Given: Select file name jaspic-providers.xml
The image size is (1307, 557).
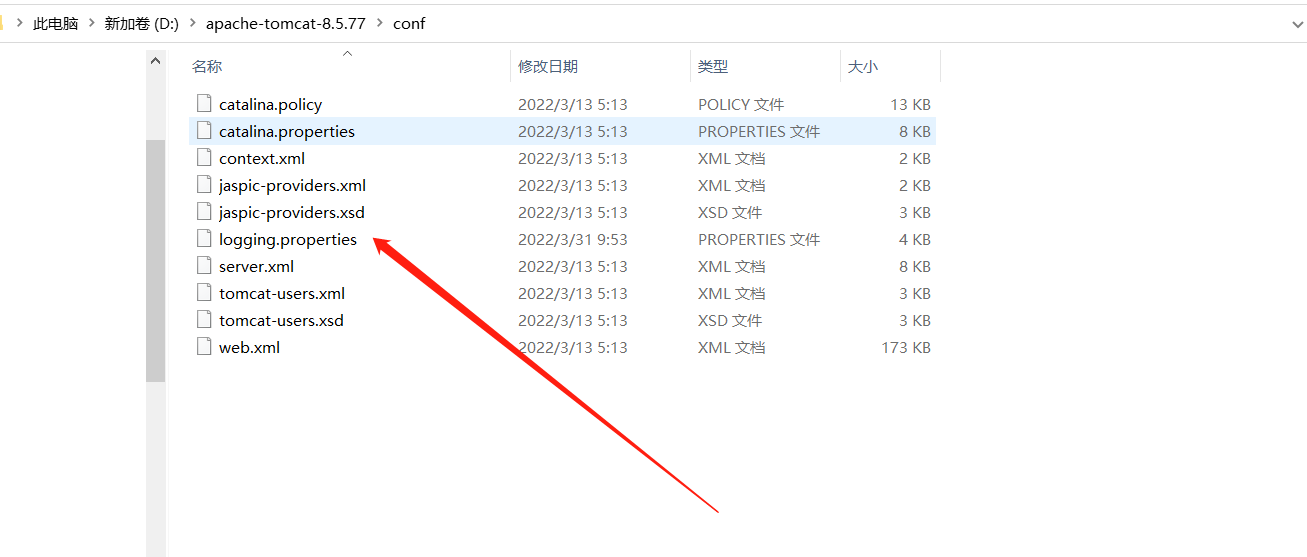Looking at the screenshot, I should [292, 185].
